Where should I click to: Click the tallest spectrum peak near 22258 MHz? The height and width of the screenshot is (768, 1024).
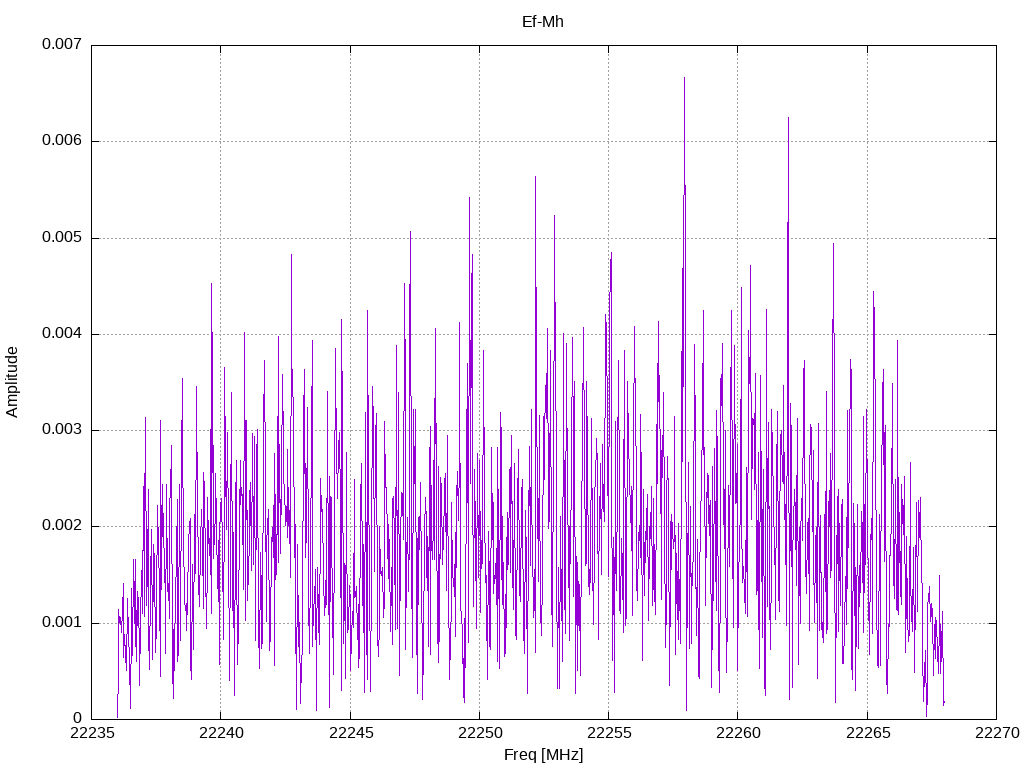(684, 79)
